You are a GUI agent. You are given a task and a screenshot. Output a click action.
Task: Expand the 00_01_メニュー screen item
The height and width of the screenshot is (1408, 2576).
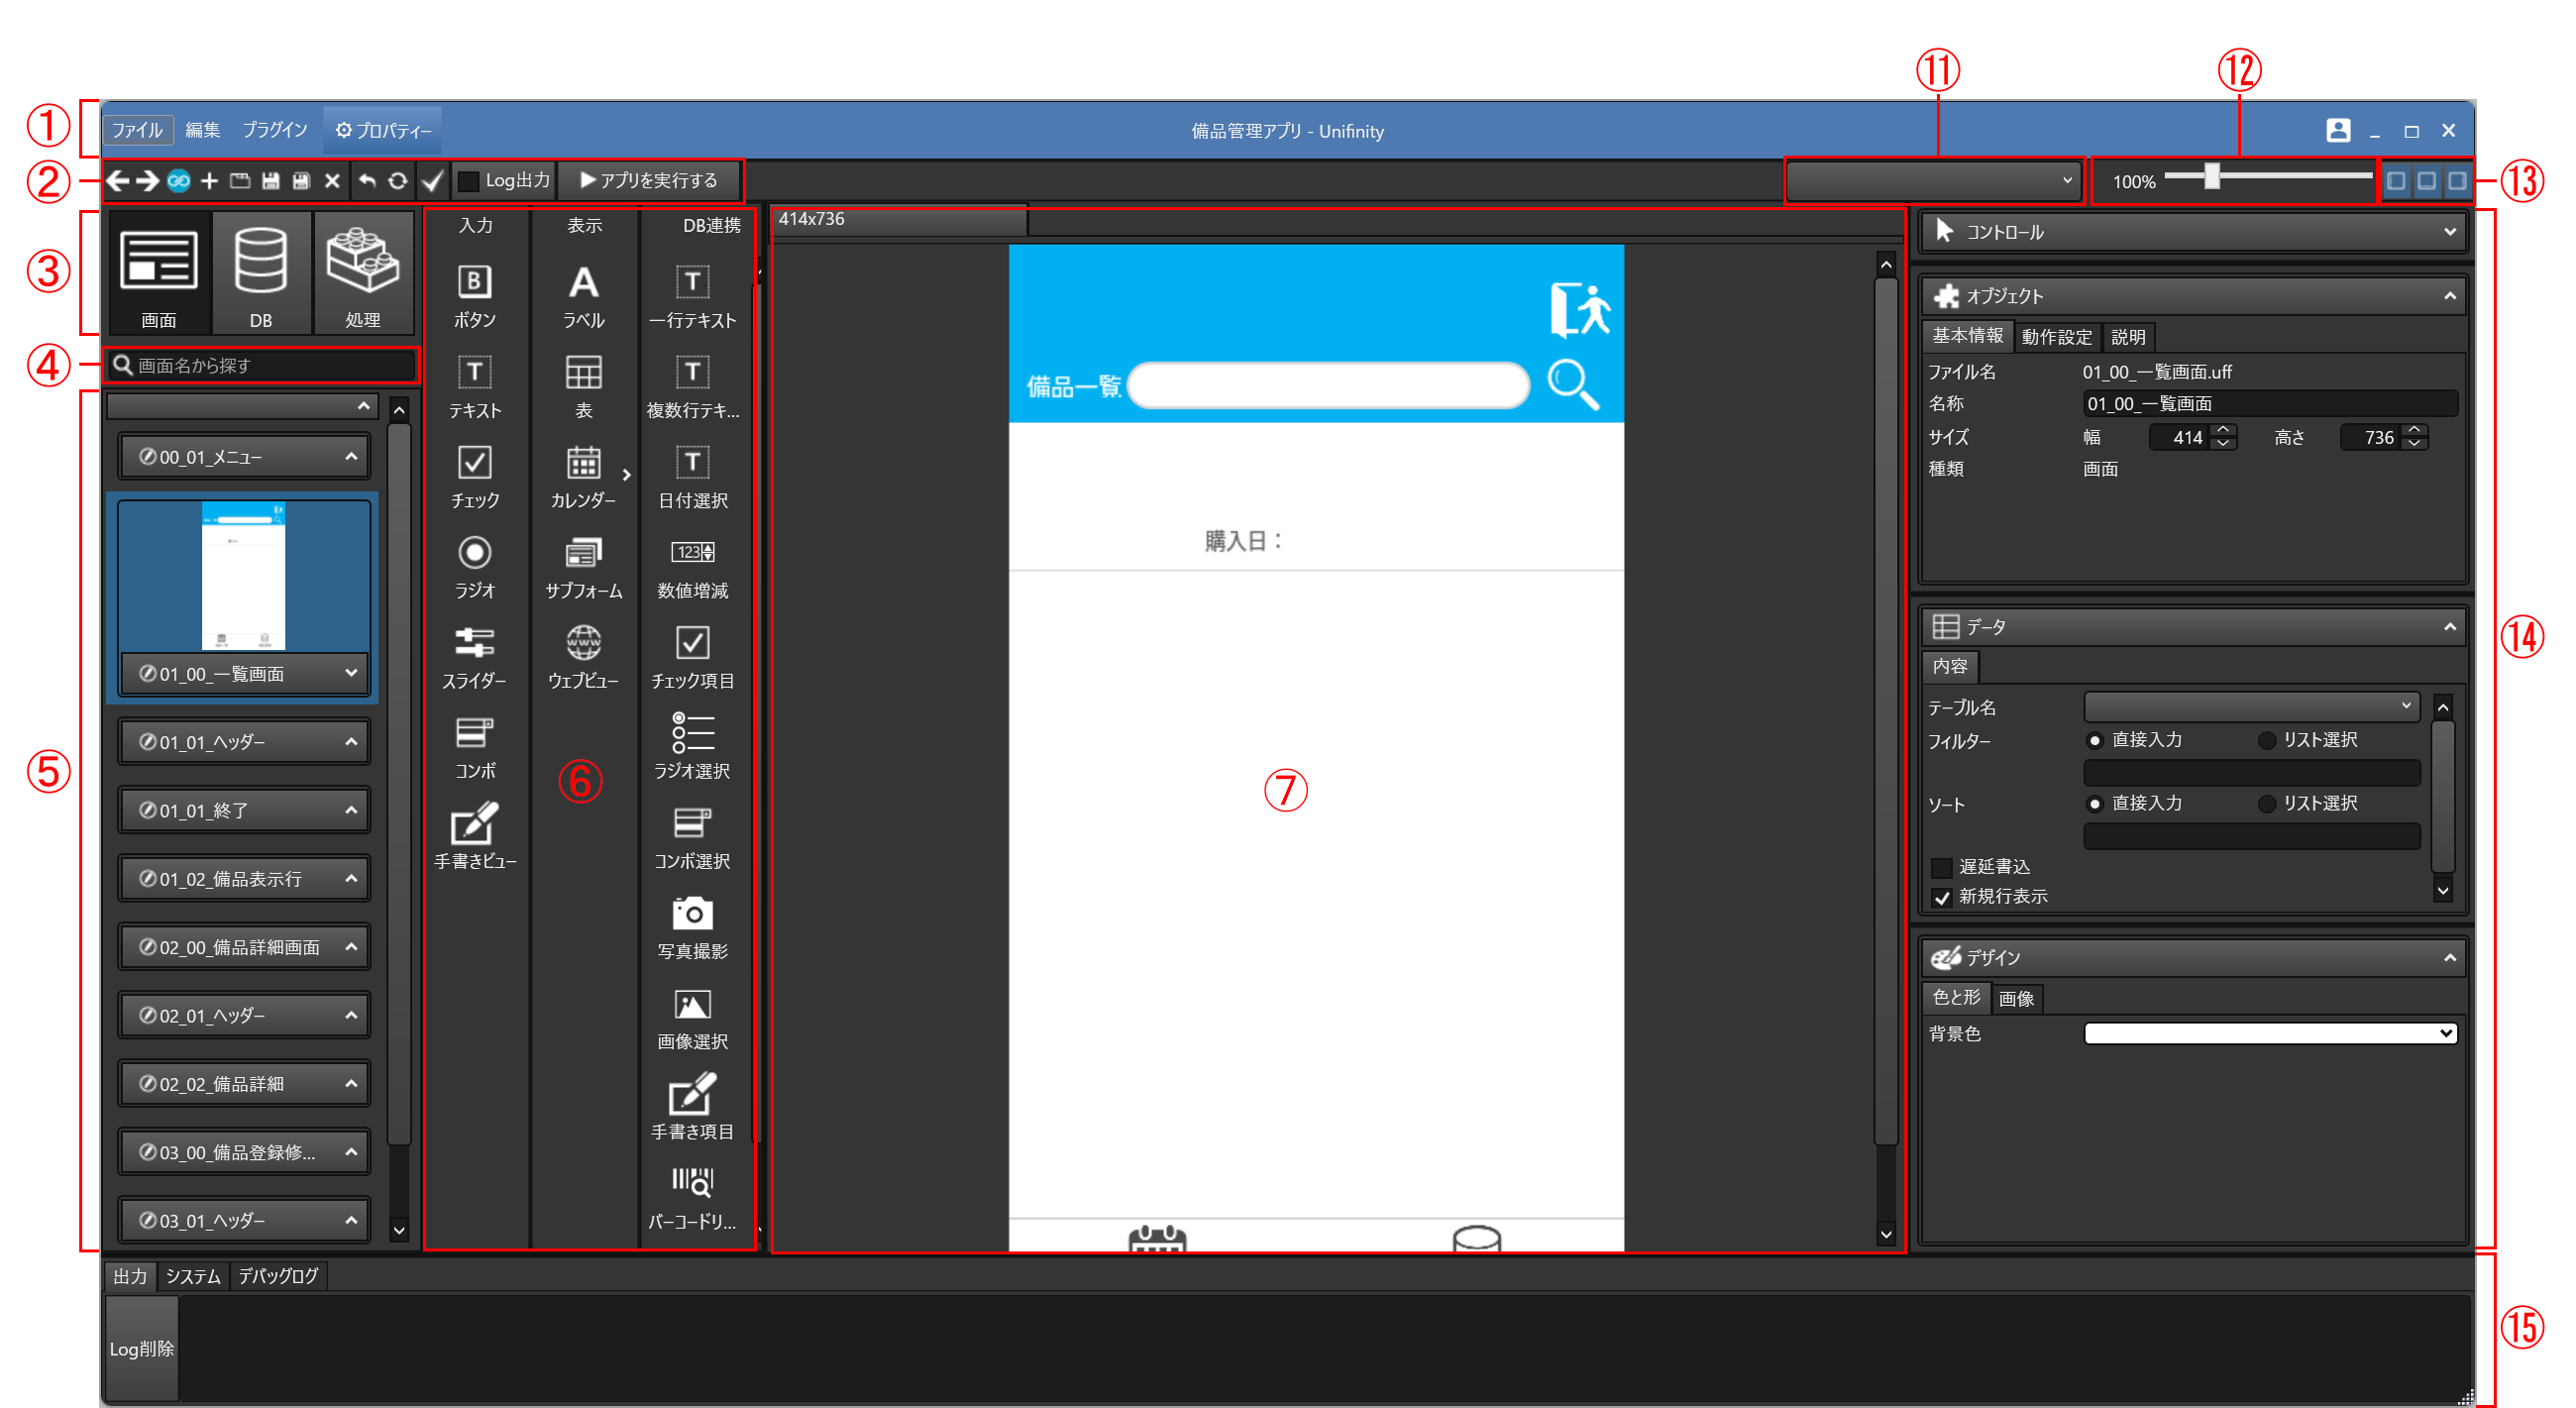tap(351, 457)
